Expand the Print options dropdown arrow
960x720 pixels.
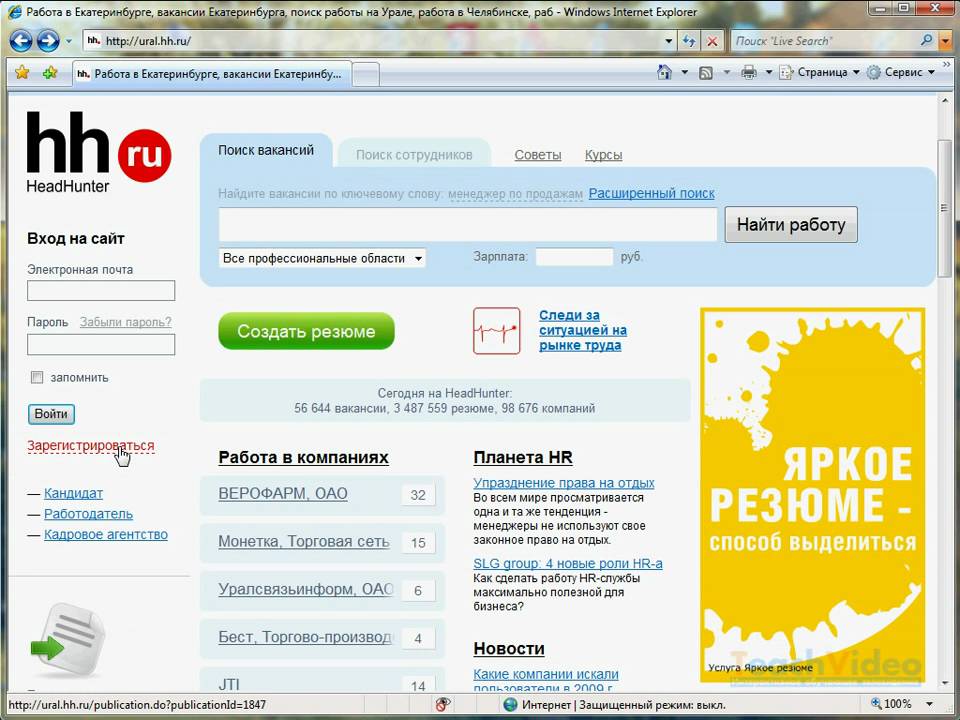point(769,72)
